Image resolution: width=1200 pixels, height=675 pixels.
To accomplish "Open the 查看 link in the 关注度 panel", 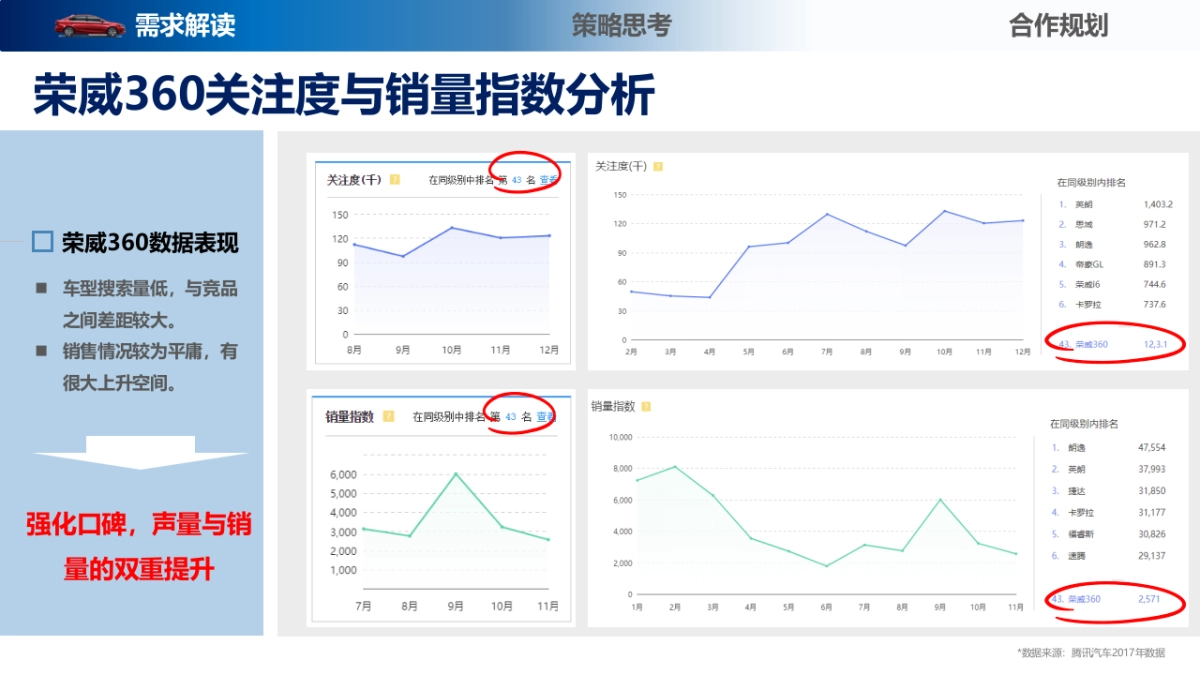I will pyautogui.click(x=548, y=180).
